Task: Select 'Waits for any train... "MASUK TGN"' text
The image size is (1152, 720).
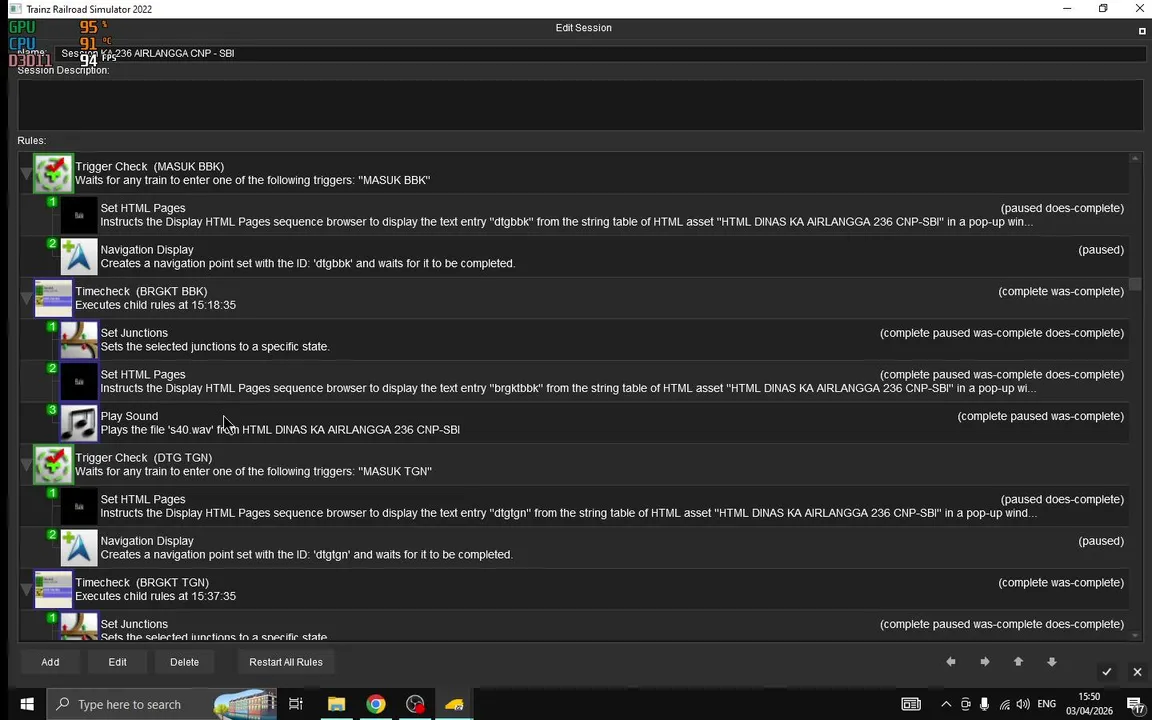Action: tap(253, 471)
